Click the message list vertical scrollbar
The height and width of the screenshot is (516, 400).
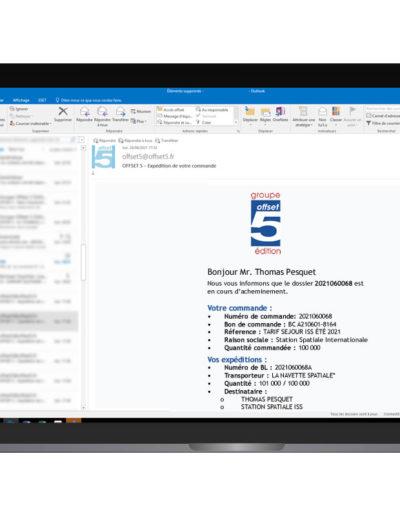tap(83, 262)
